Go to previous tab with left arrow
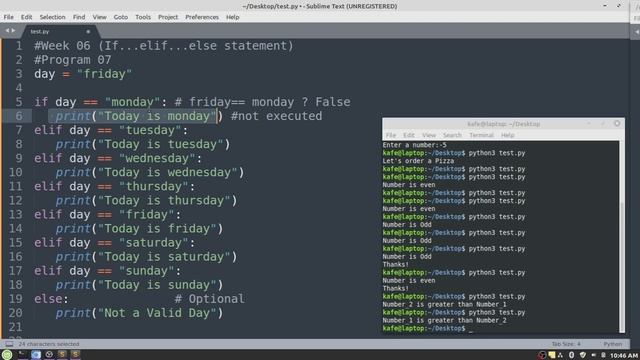Image resolution: width=640 pixels, height=360 pixels. click(x=7, y=31)
